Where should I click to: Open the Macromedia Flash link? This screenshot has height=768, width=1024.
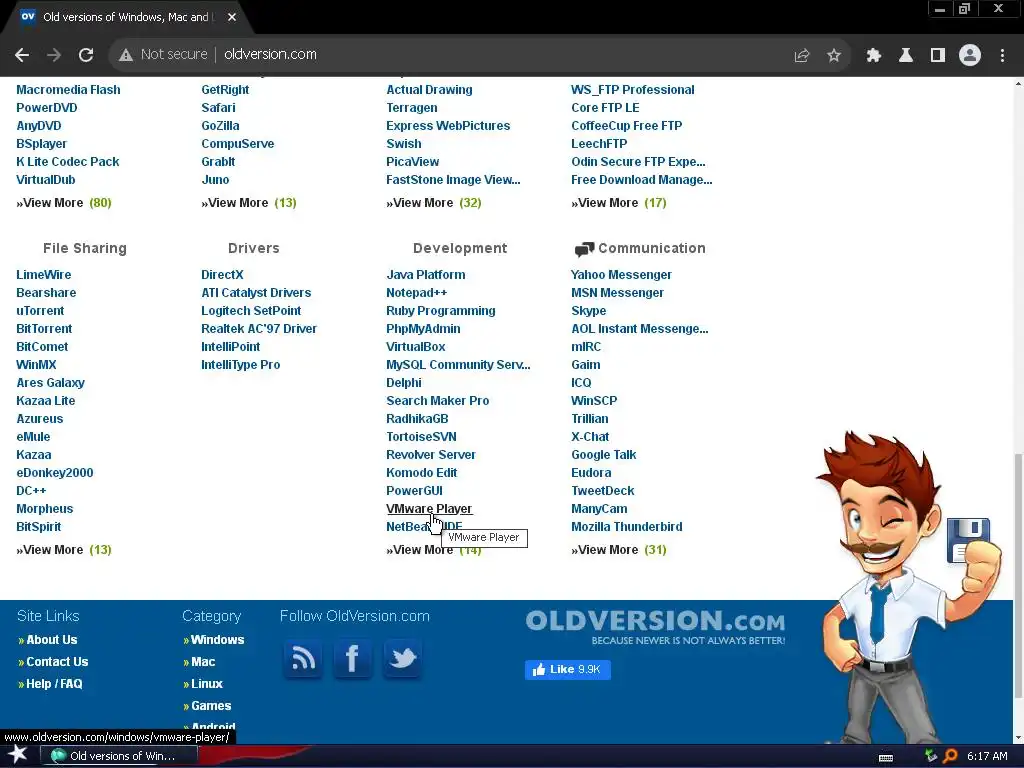point(69,90)
